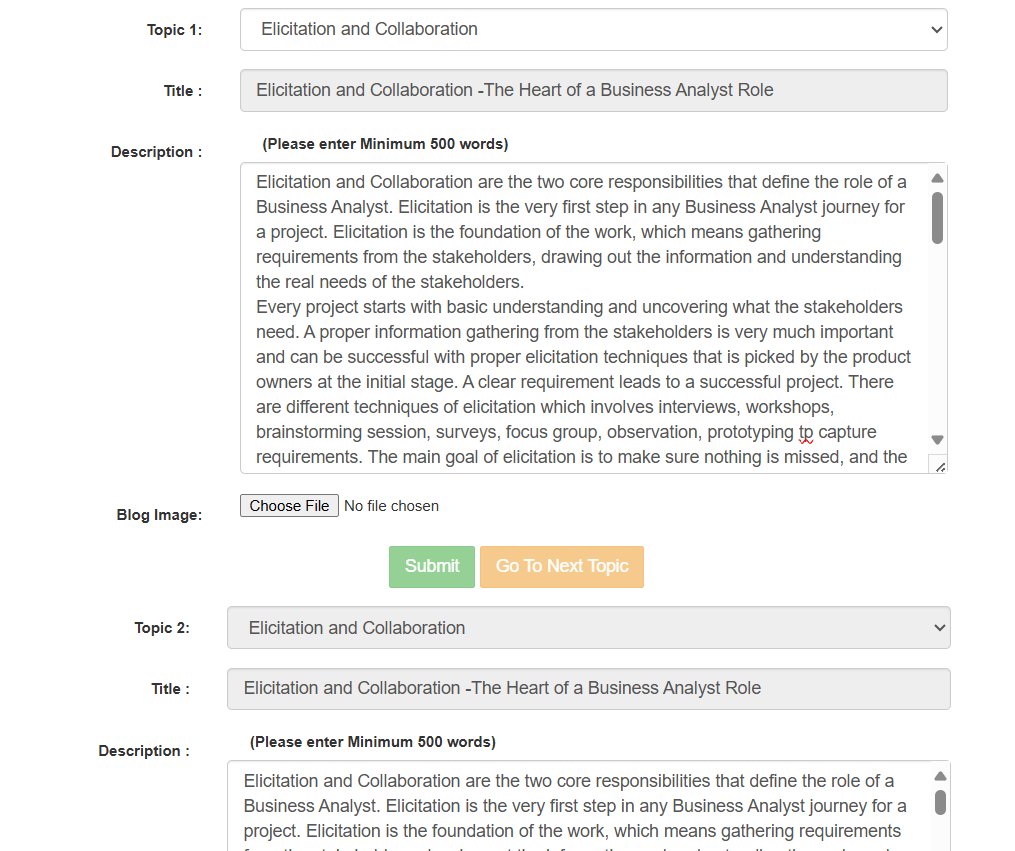Click the Topic 1 Title field

593,91
